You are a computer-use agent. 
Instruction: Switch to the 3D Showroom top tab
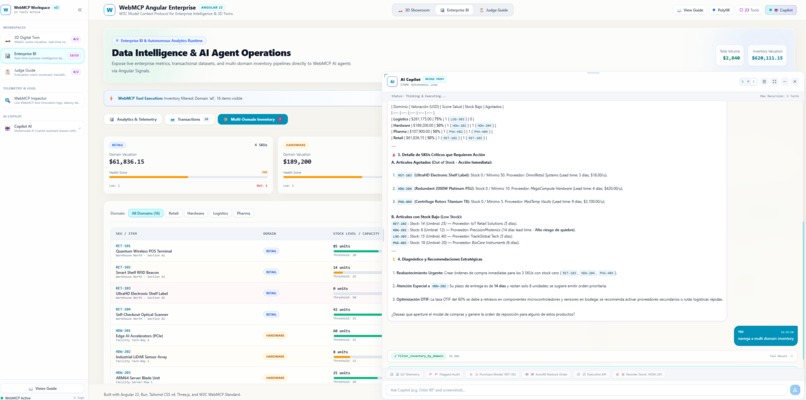pos(414,10)
